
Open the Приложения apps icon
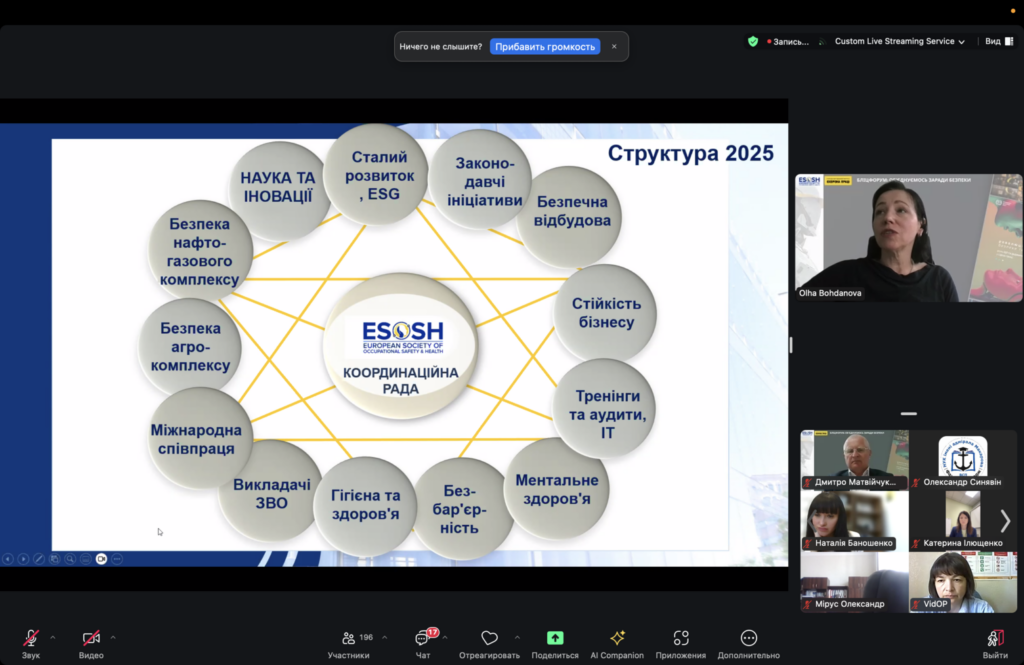681,639
